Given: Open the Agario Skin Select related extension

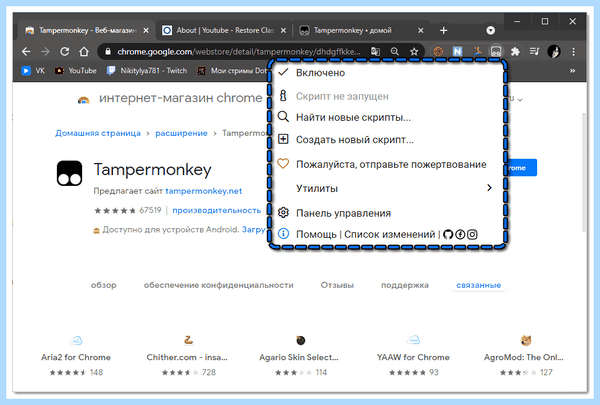Looking at the screenshot, I should pos(299,356).
